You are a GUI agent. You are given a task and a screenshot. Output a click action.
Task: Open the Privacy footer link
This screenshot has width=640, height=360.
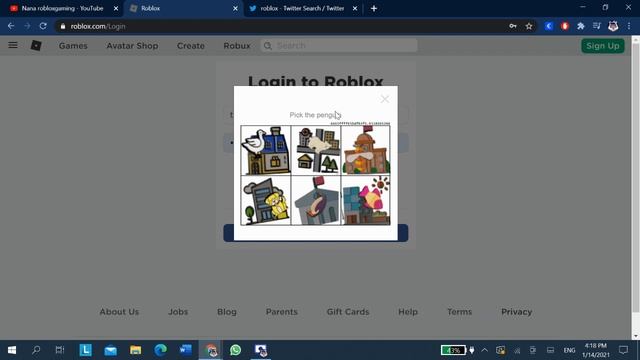point(516,312)
